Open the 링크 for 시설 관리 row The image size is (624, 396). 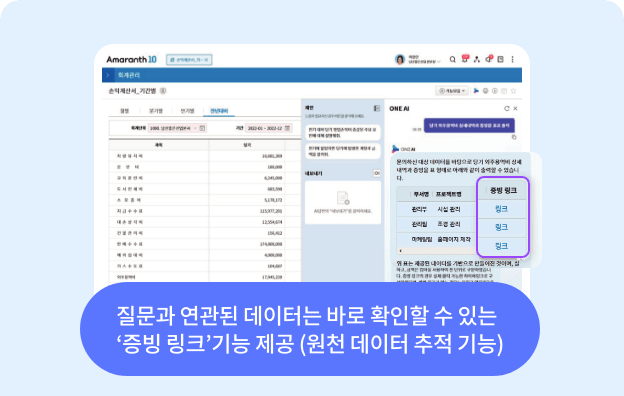[x=501, y=209]
